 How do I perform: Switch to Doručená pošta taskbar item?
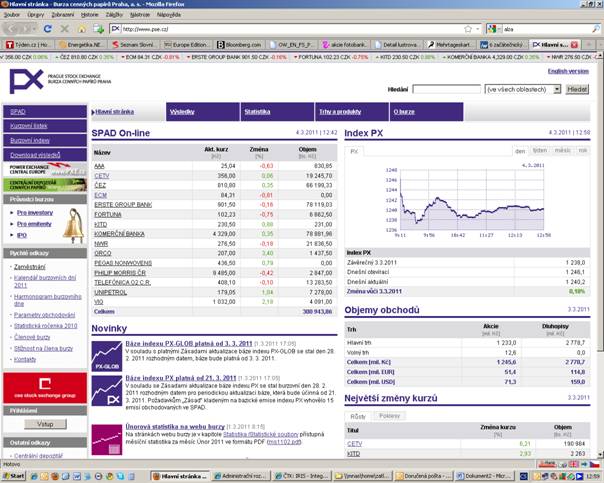coord(423,476)
